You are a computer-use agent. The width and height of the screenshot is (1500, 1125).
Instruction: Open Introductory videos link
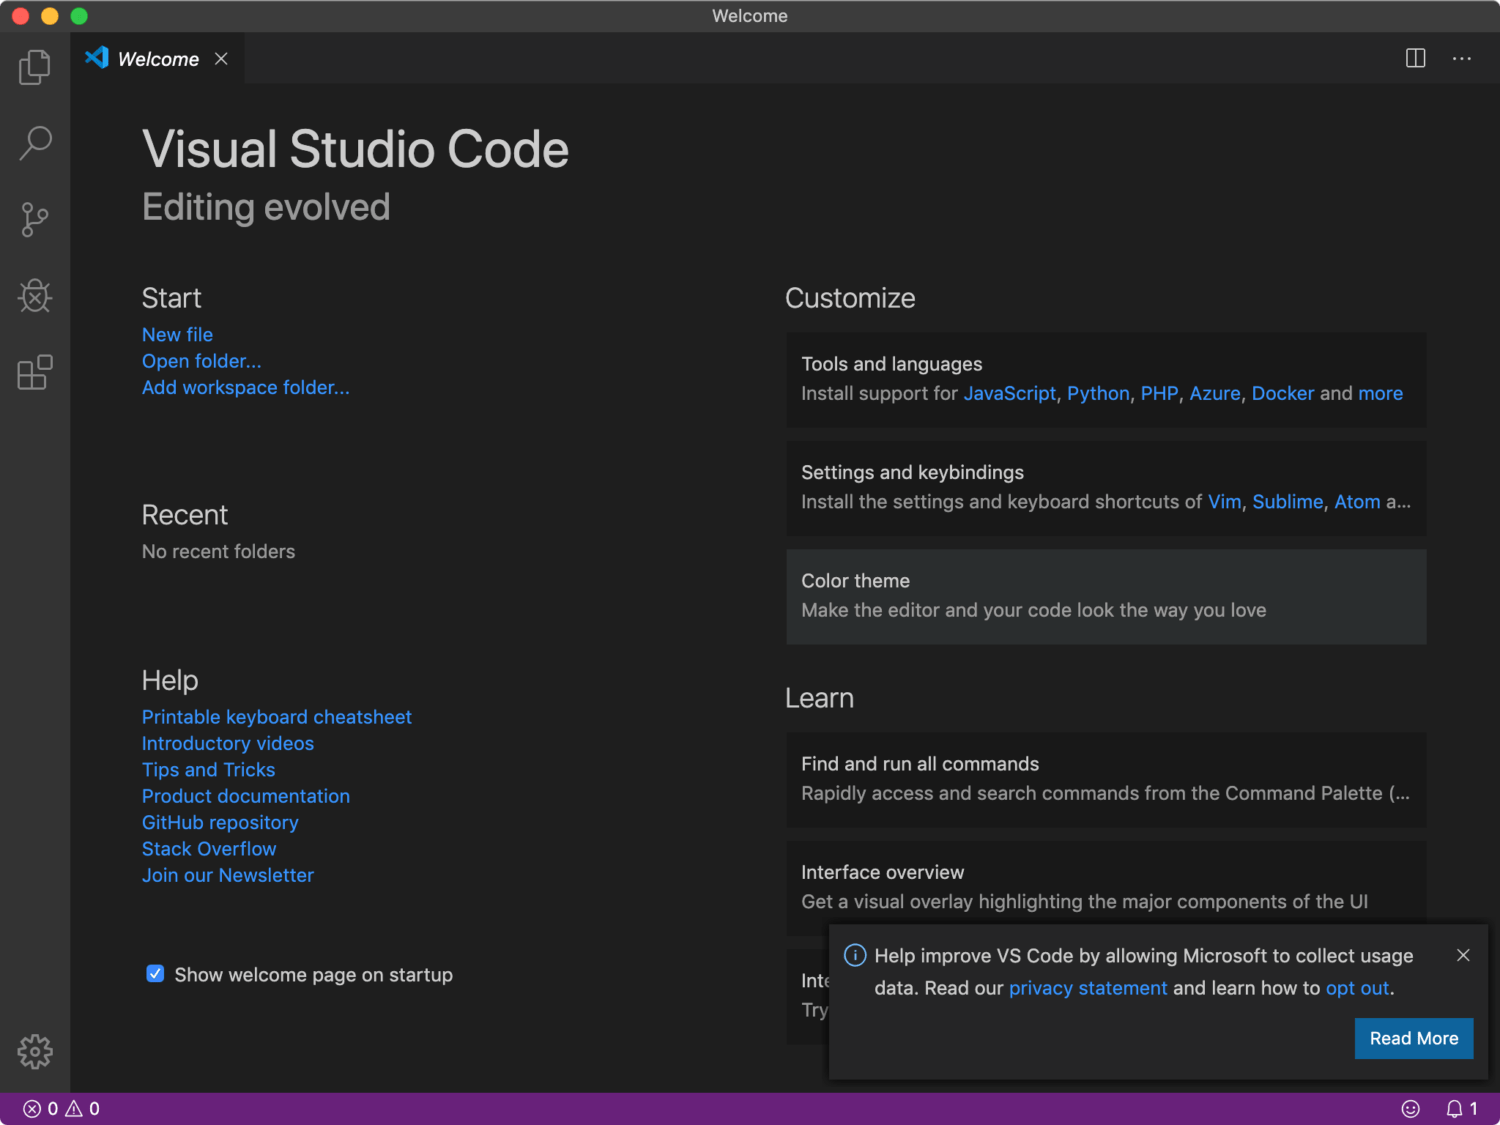point(228,743)
